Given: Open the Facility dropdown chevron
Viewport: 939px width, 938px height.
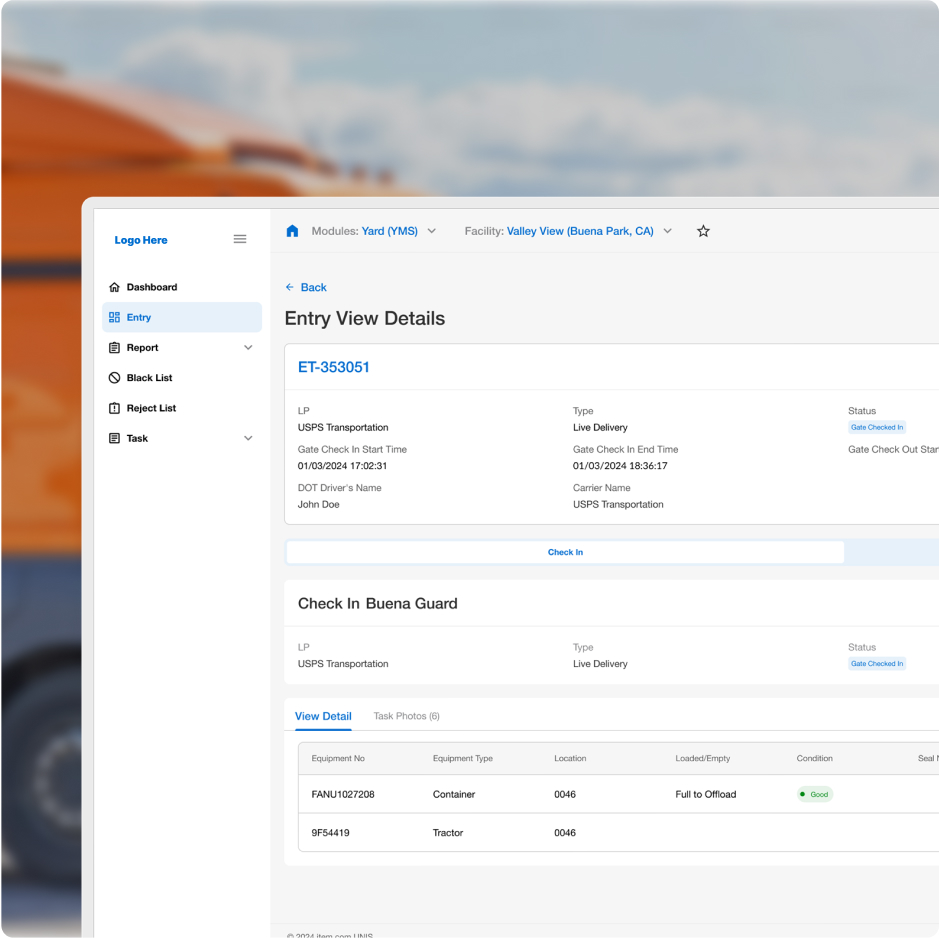Looking at the screenshot, I should coord(667,231).
